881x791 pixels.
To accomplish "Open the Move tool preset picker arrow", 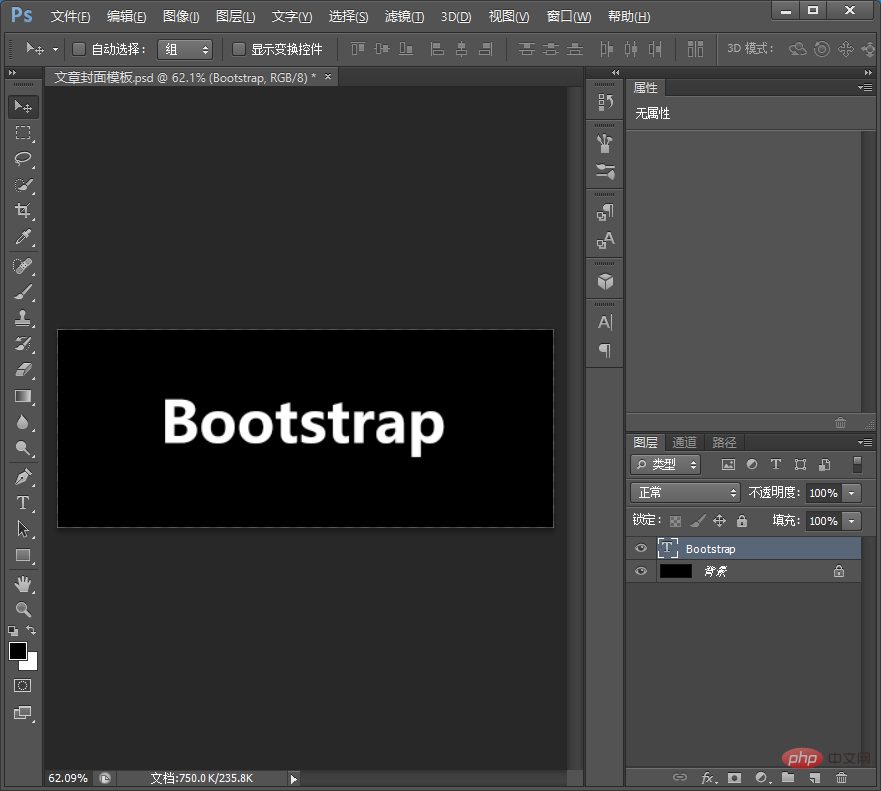I will (55, 49).
